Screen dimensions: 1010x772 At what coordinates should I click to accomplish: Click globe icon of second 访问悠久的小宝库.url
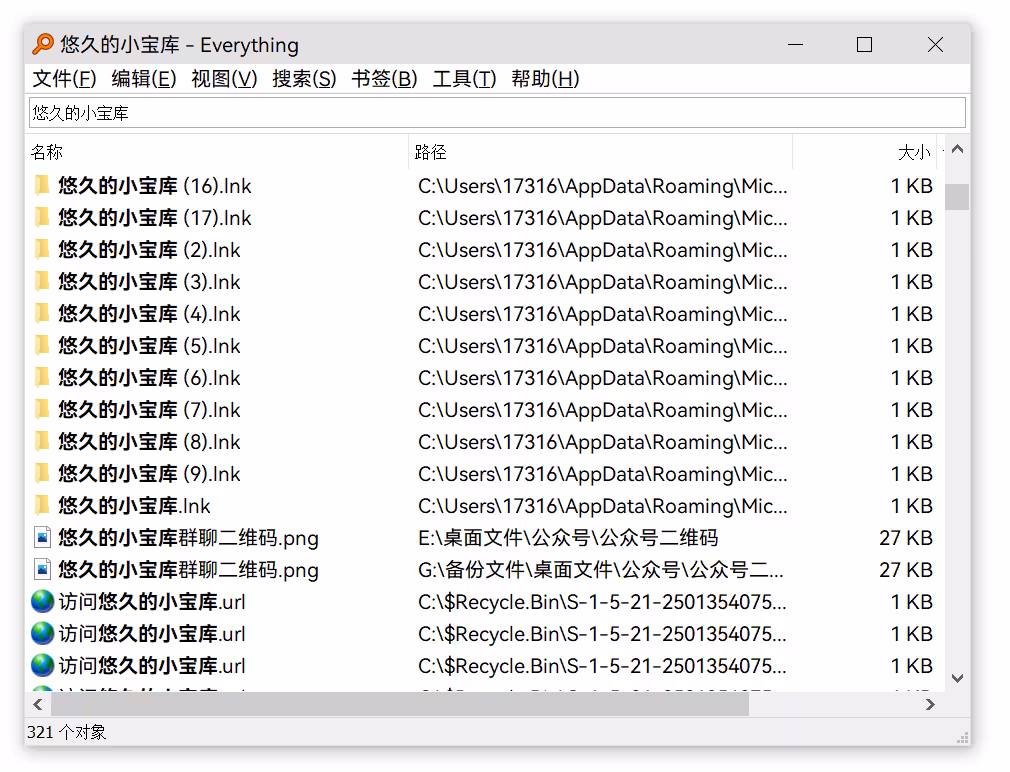(42, 634)
